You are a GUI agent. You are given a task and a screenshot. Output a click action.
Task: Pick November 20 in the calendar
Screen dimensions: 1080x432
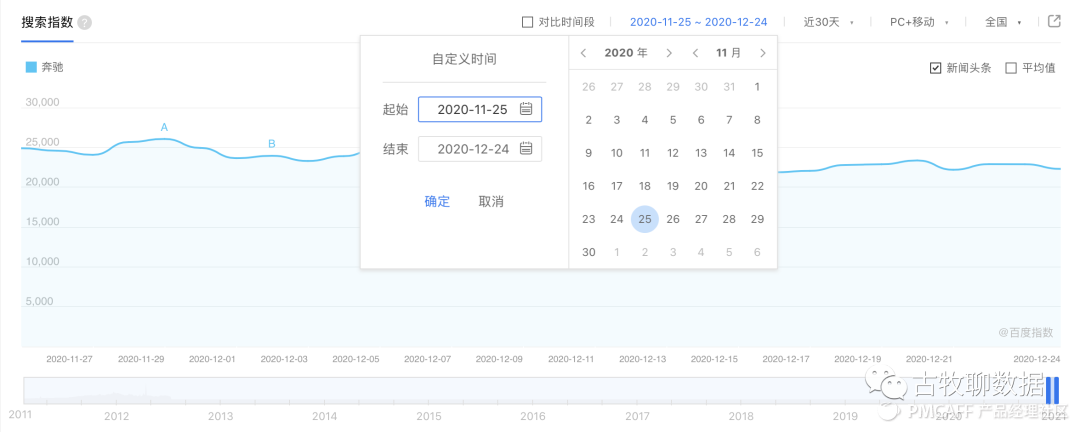pos(700,186)
